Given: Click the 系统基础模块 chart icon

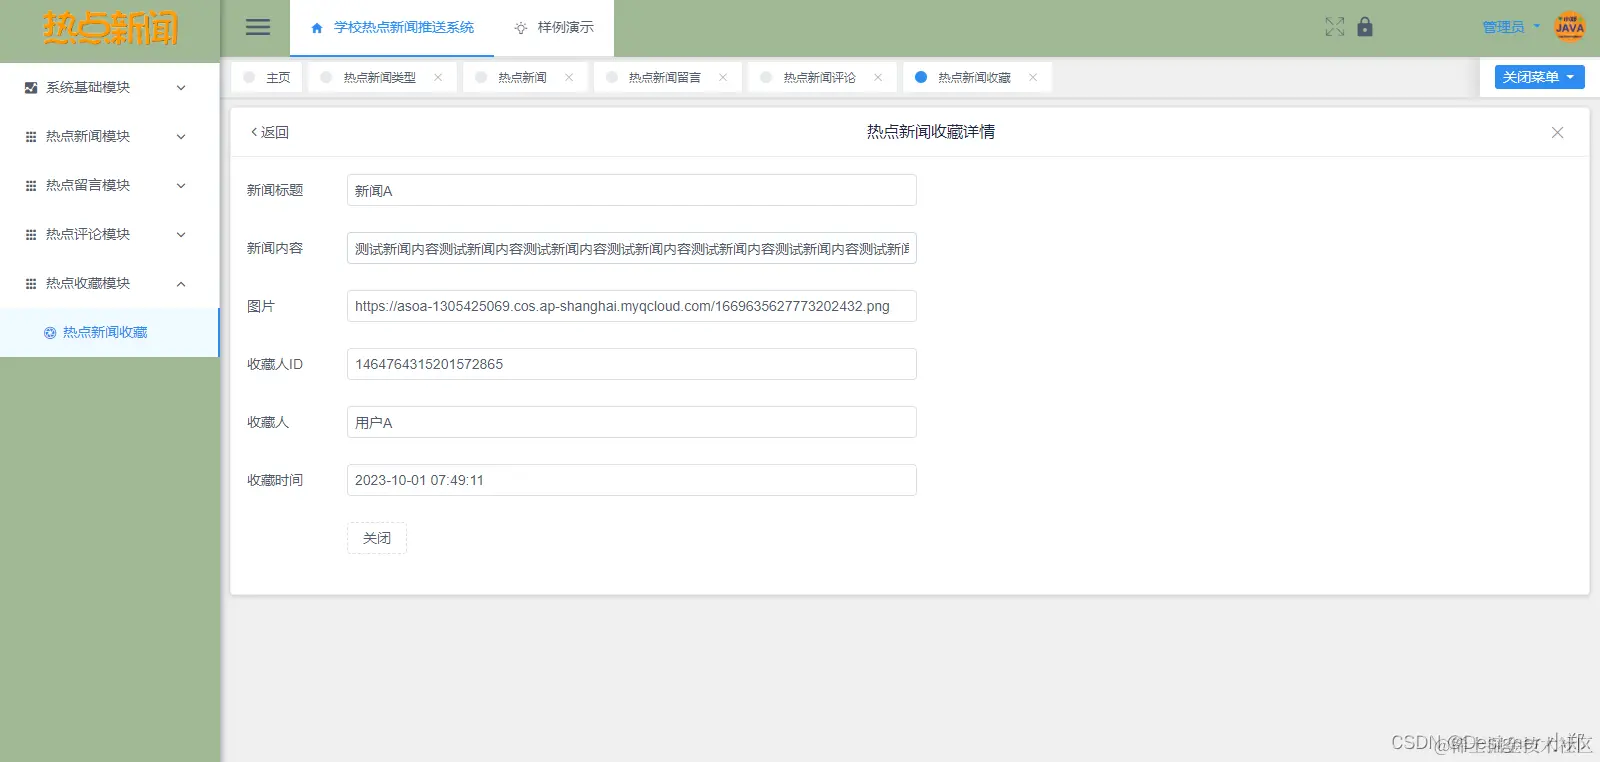Looking at the screenshot, I should [31, 88].
